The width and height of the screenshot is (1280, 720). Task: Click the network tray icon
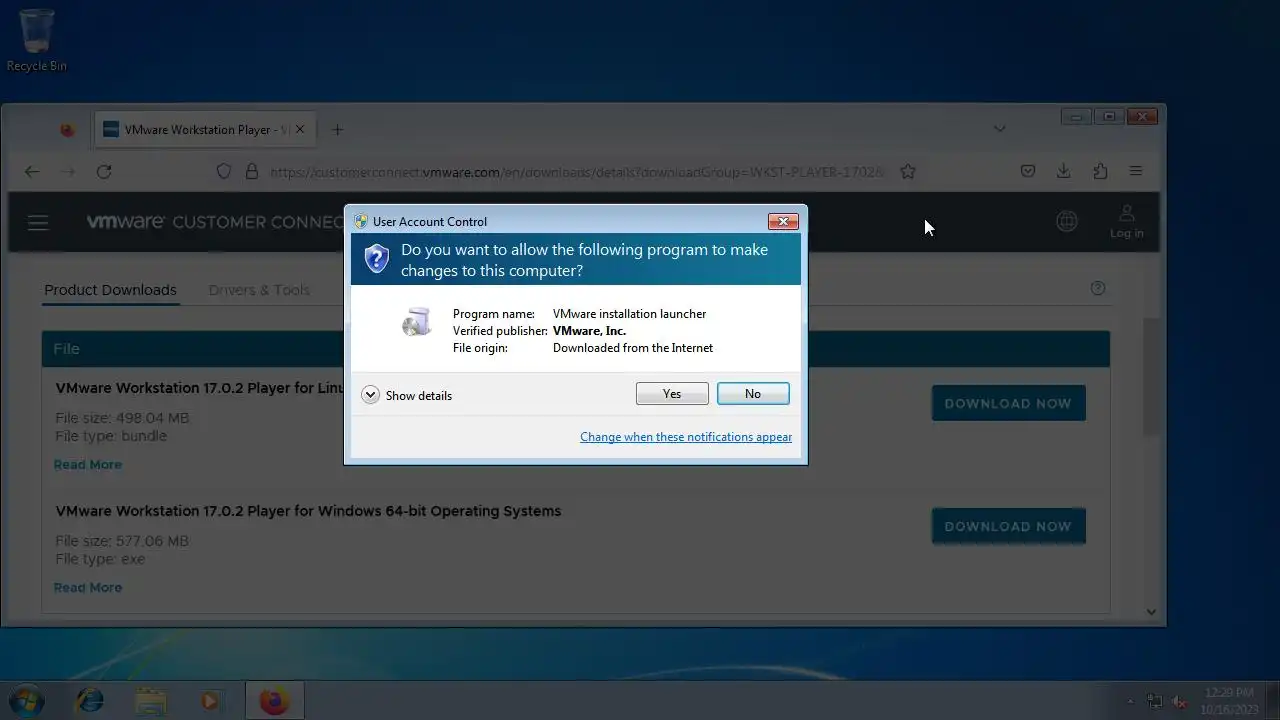pyautogui.click(x=1155, y=701)
